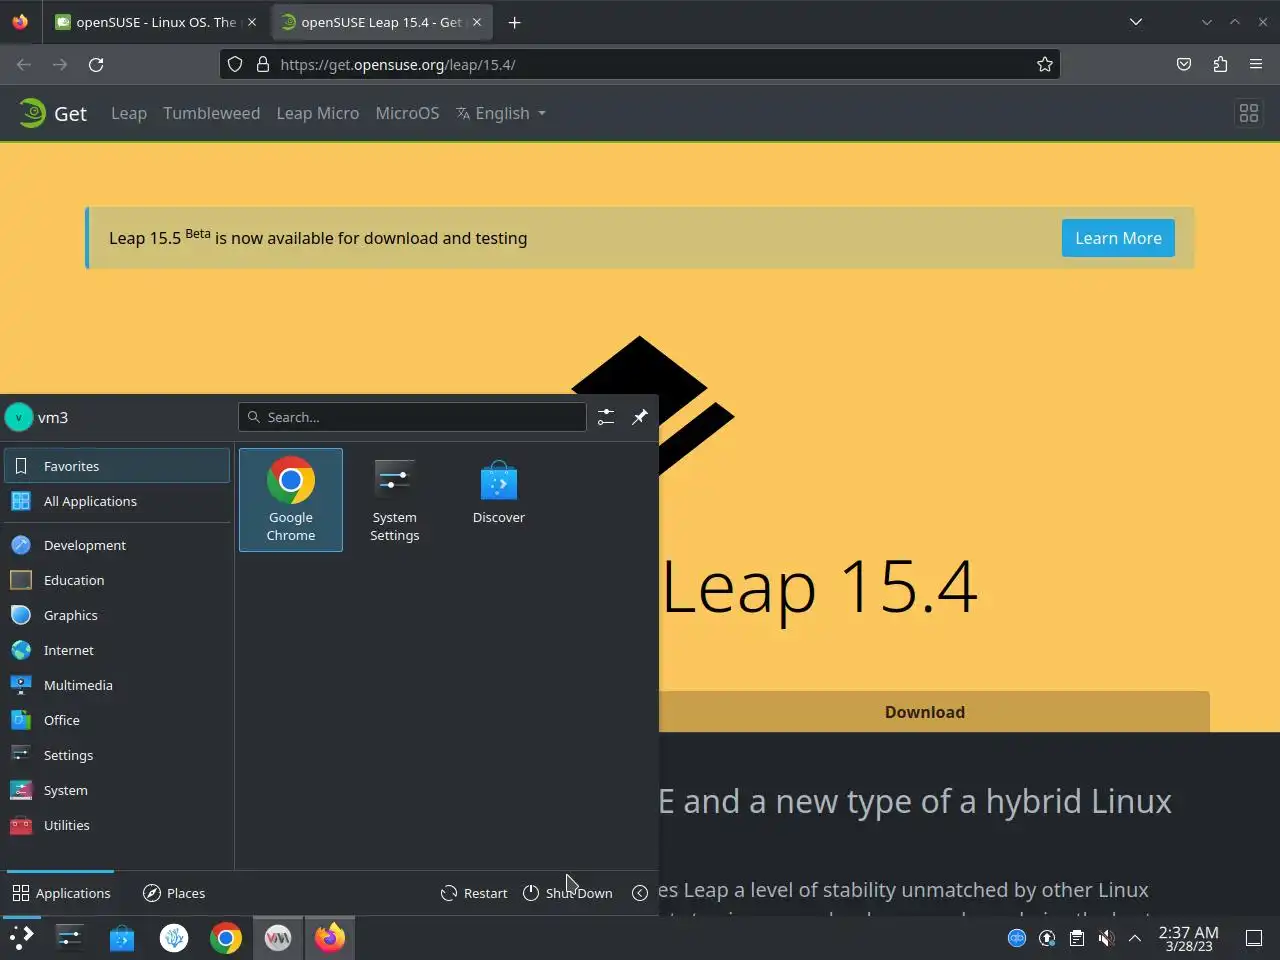1280x960 pixels.
Task: Open the VM app in taskbar
Action: 278,937
